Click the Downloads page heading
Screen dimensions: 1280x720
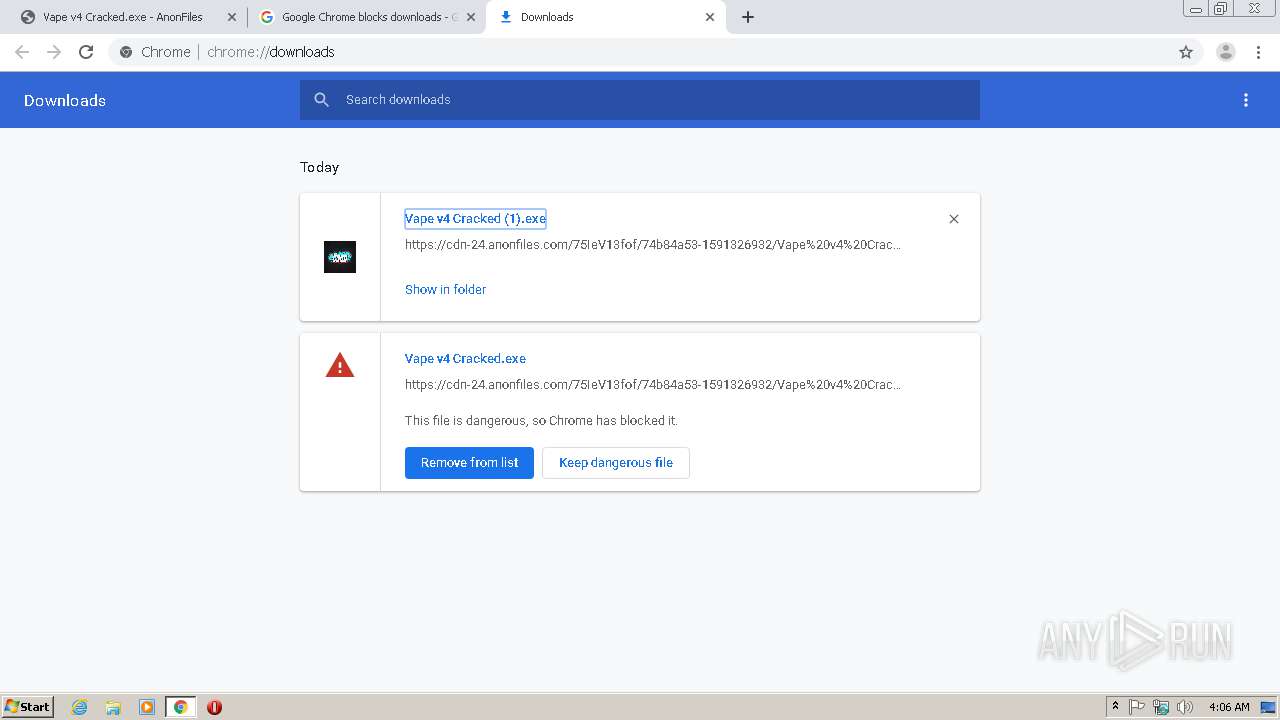65,101
